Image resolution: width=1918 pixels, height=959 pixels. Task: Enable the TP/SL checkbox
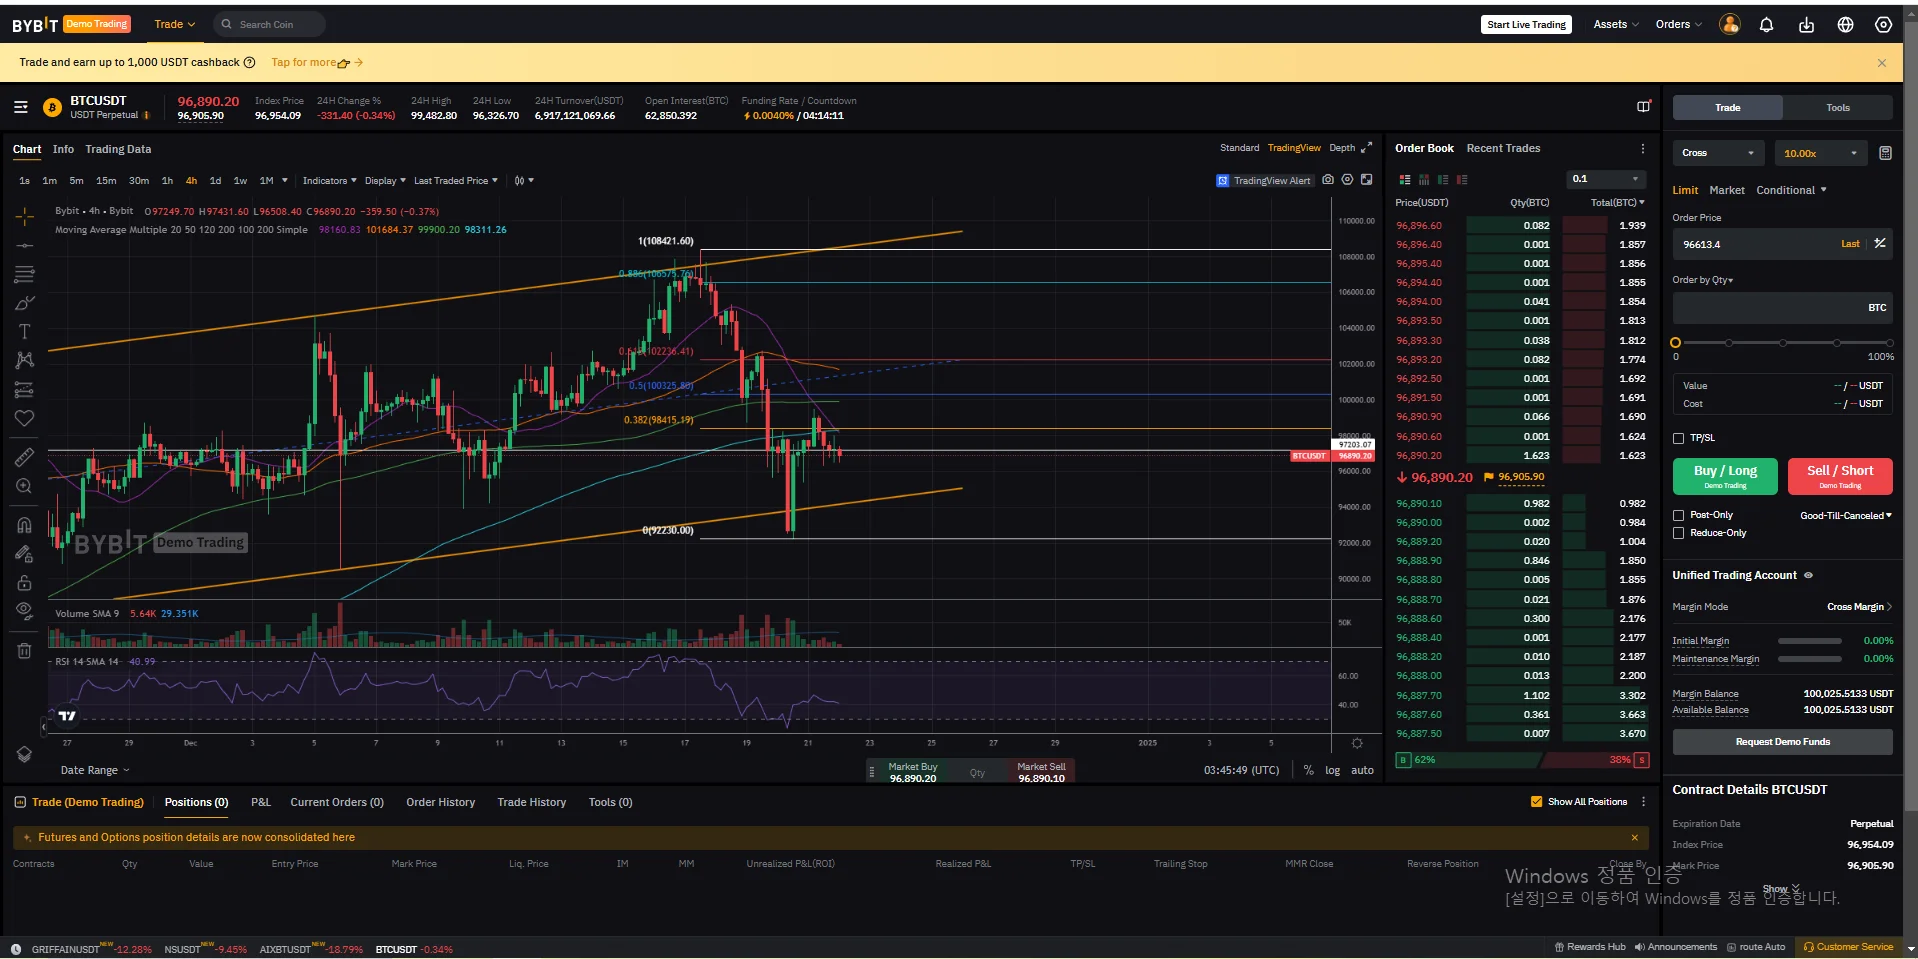[1679, 438]
